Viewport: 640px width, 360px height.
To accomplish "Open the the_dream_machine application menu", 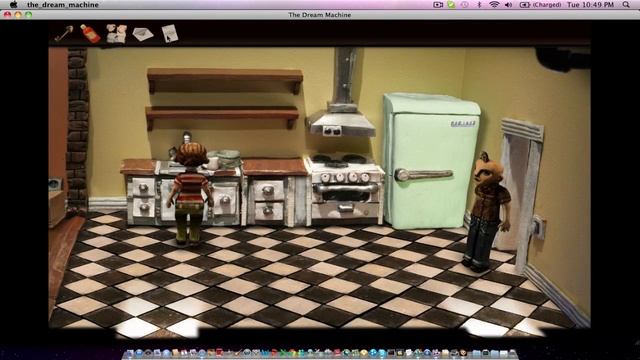I will (x=63, y=5).
